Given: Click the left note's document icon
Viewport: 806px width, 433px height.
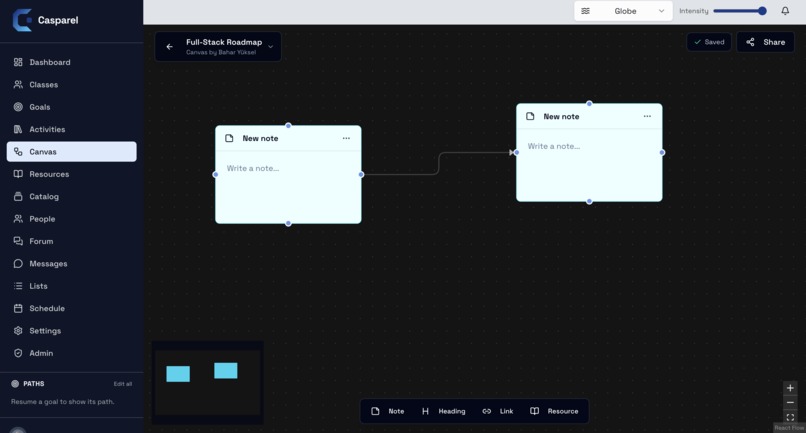Looking at the screenshot, I should (x=229, y=138).
